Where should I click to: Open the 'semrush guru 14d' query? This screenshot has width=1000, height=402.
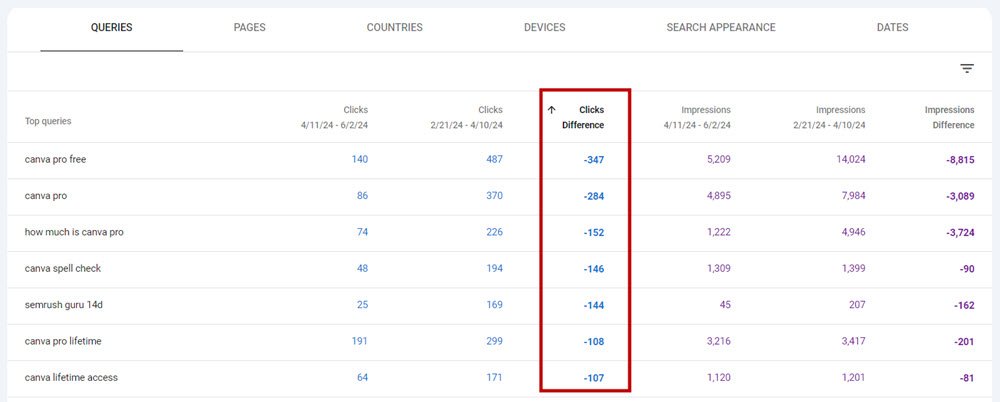pos(65,305)
